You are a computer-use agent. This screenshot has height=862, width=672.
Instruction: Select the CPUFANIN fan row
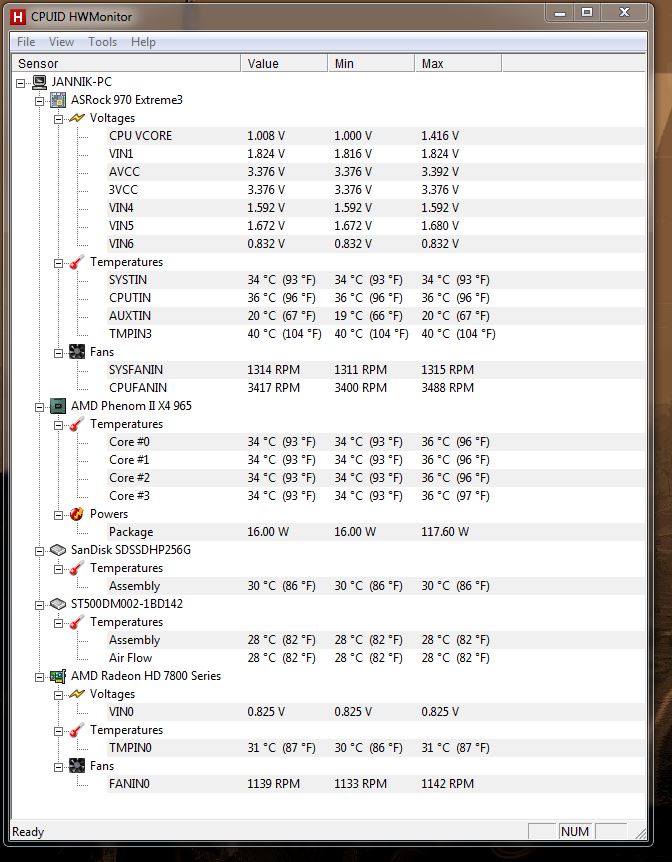(376, 388)
